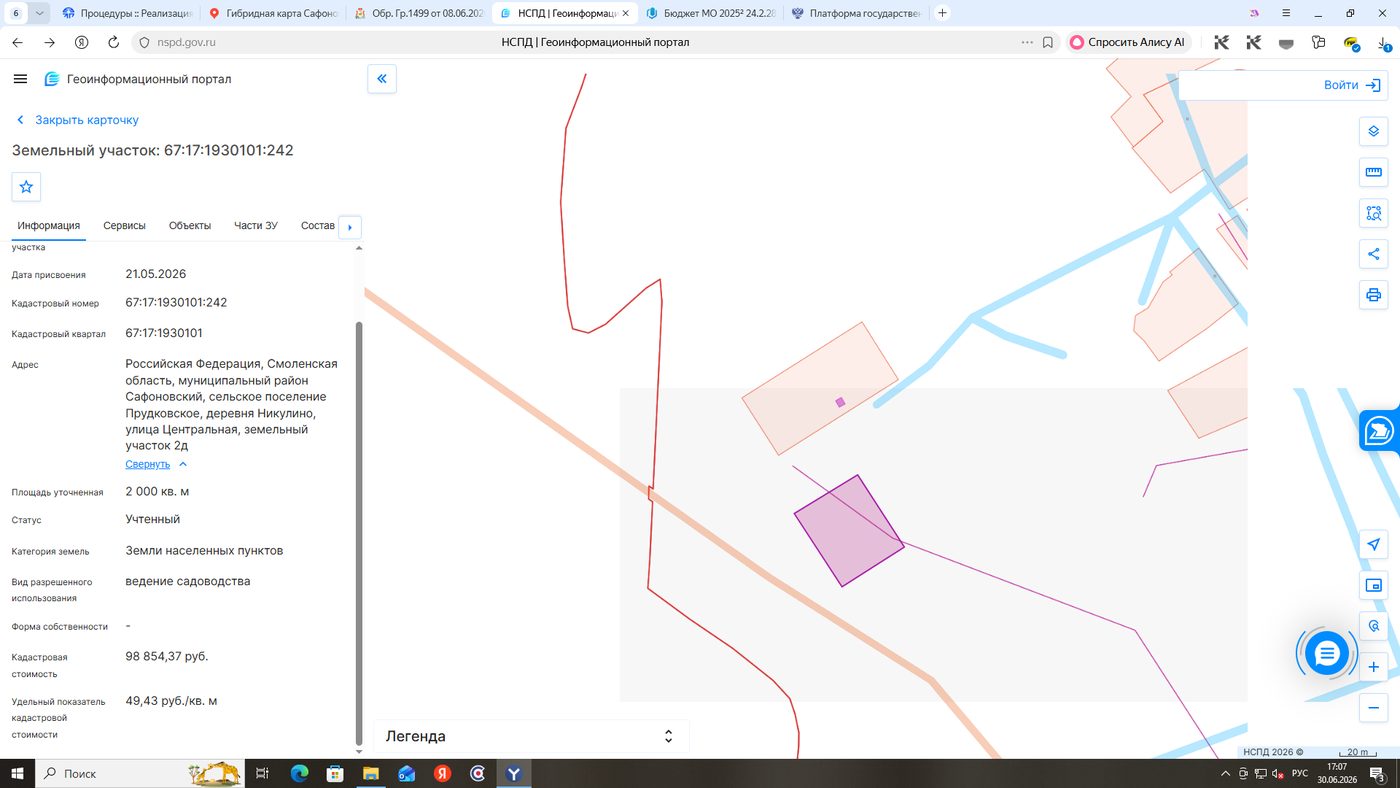This screenshot has height=788, width=1400.
Task: Add parcel to favorites with star icon
Action: click(26, 187)
